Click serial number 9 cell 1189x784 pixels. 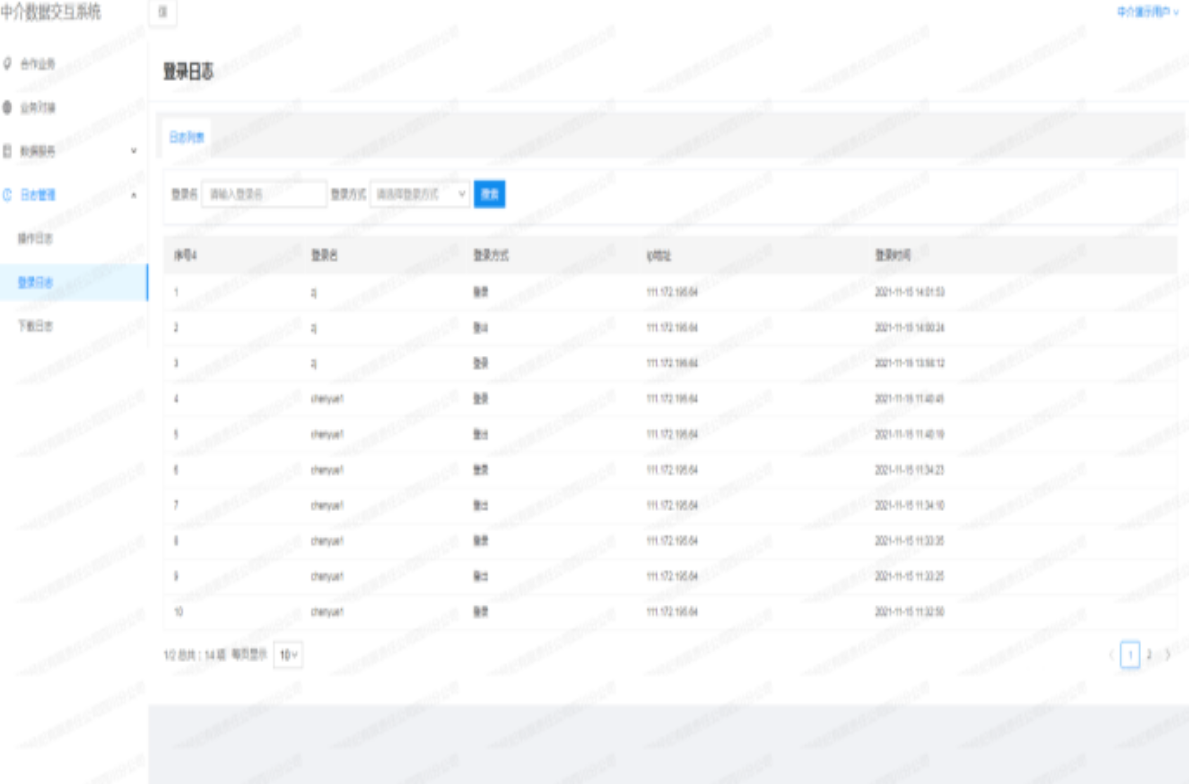click(x=176, y=576)
